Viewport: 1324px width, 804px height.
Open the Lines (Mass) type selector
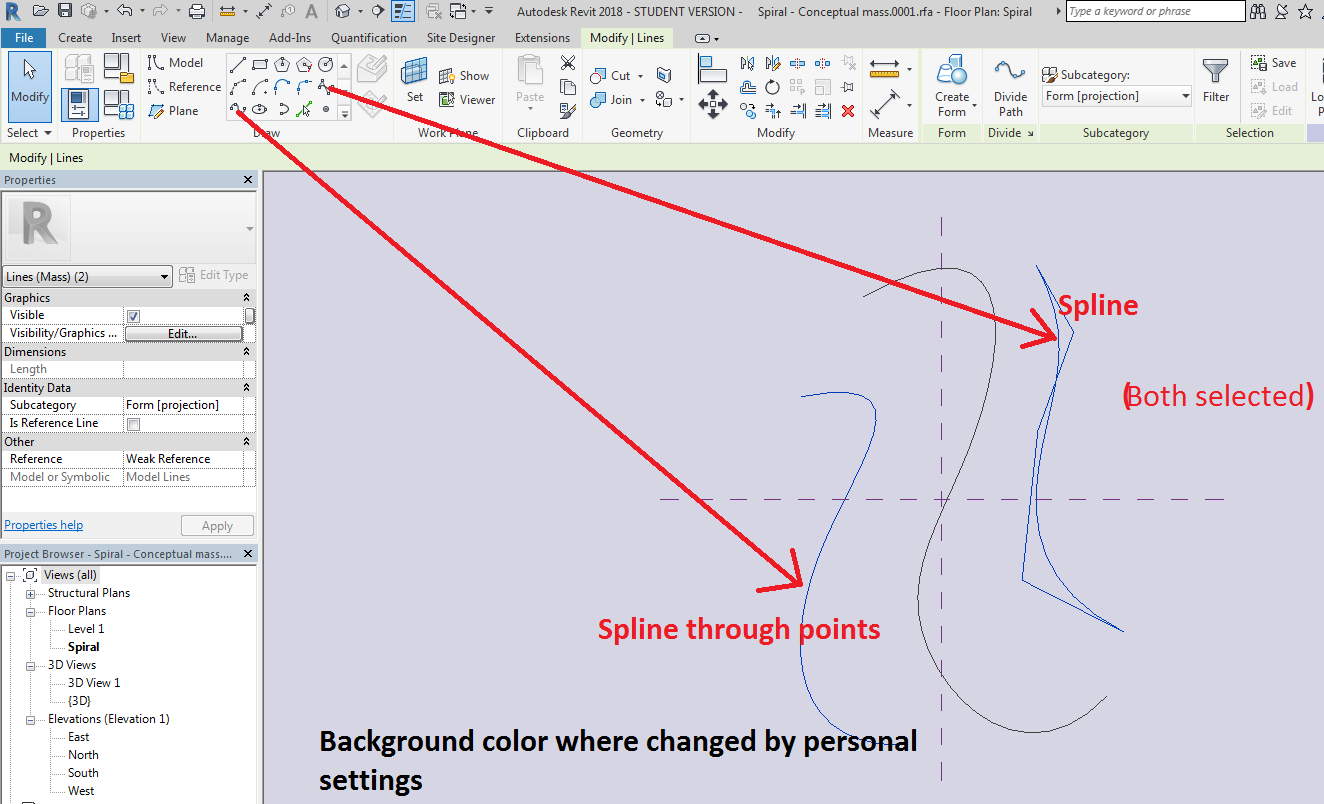pos(88,277)
